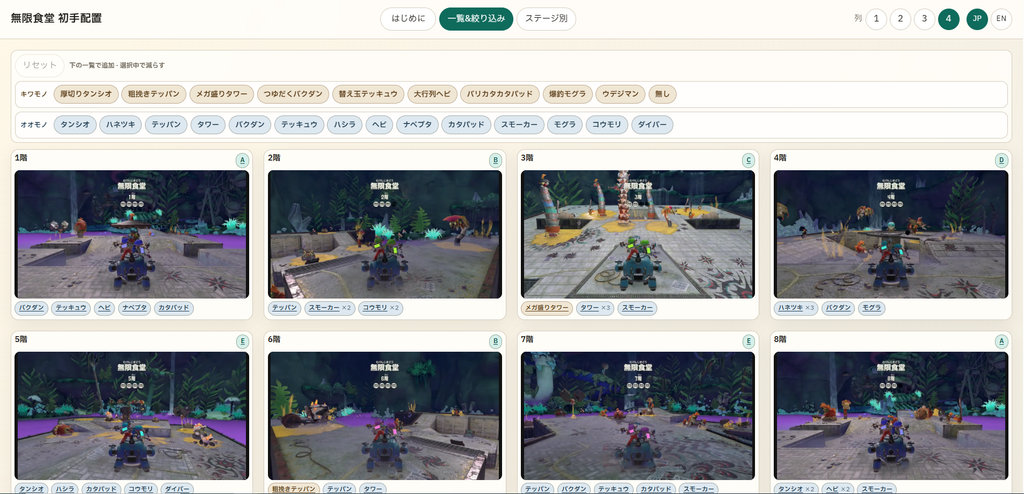The width and height of the screenshot is (1024, 494).
Task: Toggle the 無し filter chip
Action: pyautogui.click(x=662, y=94)
